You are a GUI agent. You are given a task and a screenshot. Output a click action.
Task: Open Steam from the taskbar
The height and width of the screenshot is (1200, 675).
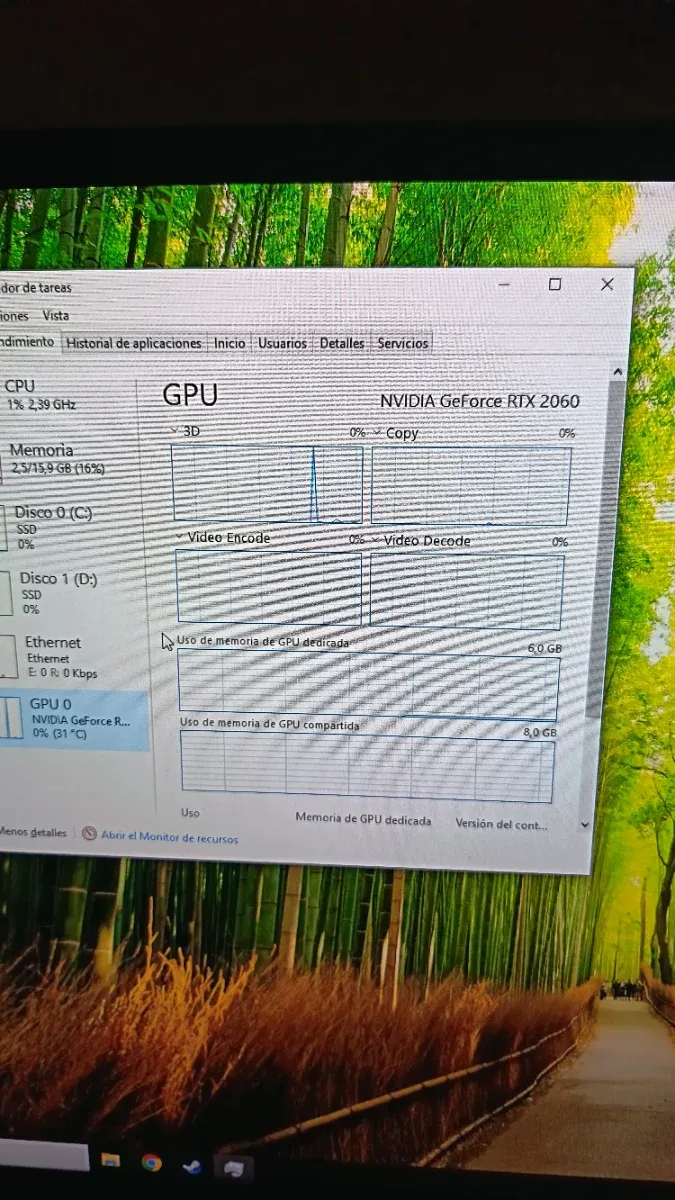click(x=191, y=1165)
